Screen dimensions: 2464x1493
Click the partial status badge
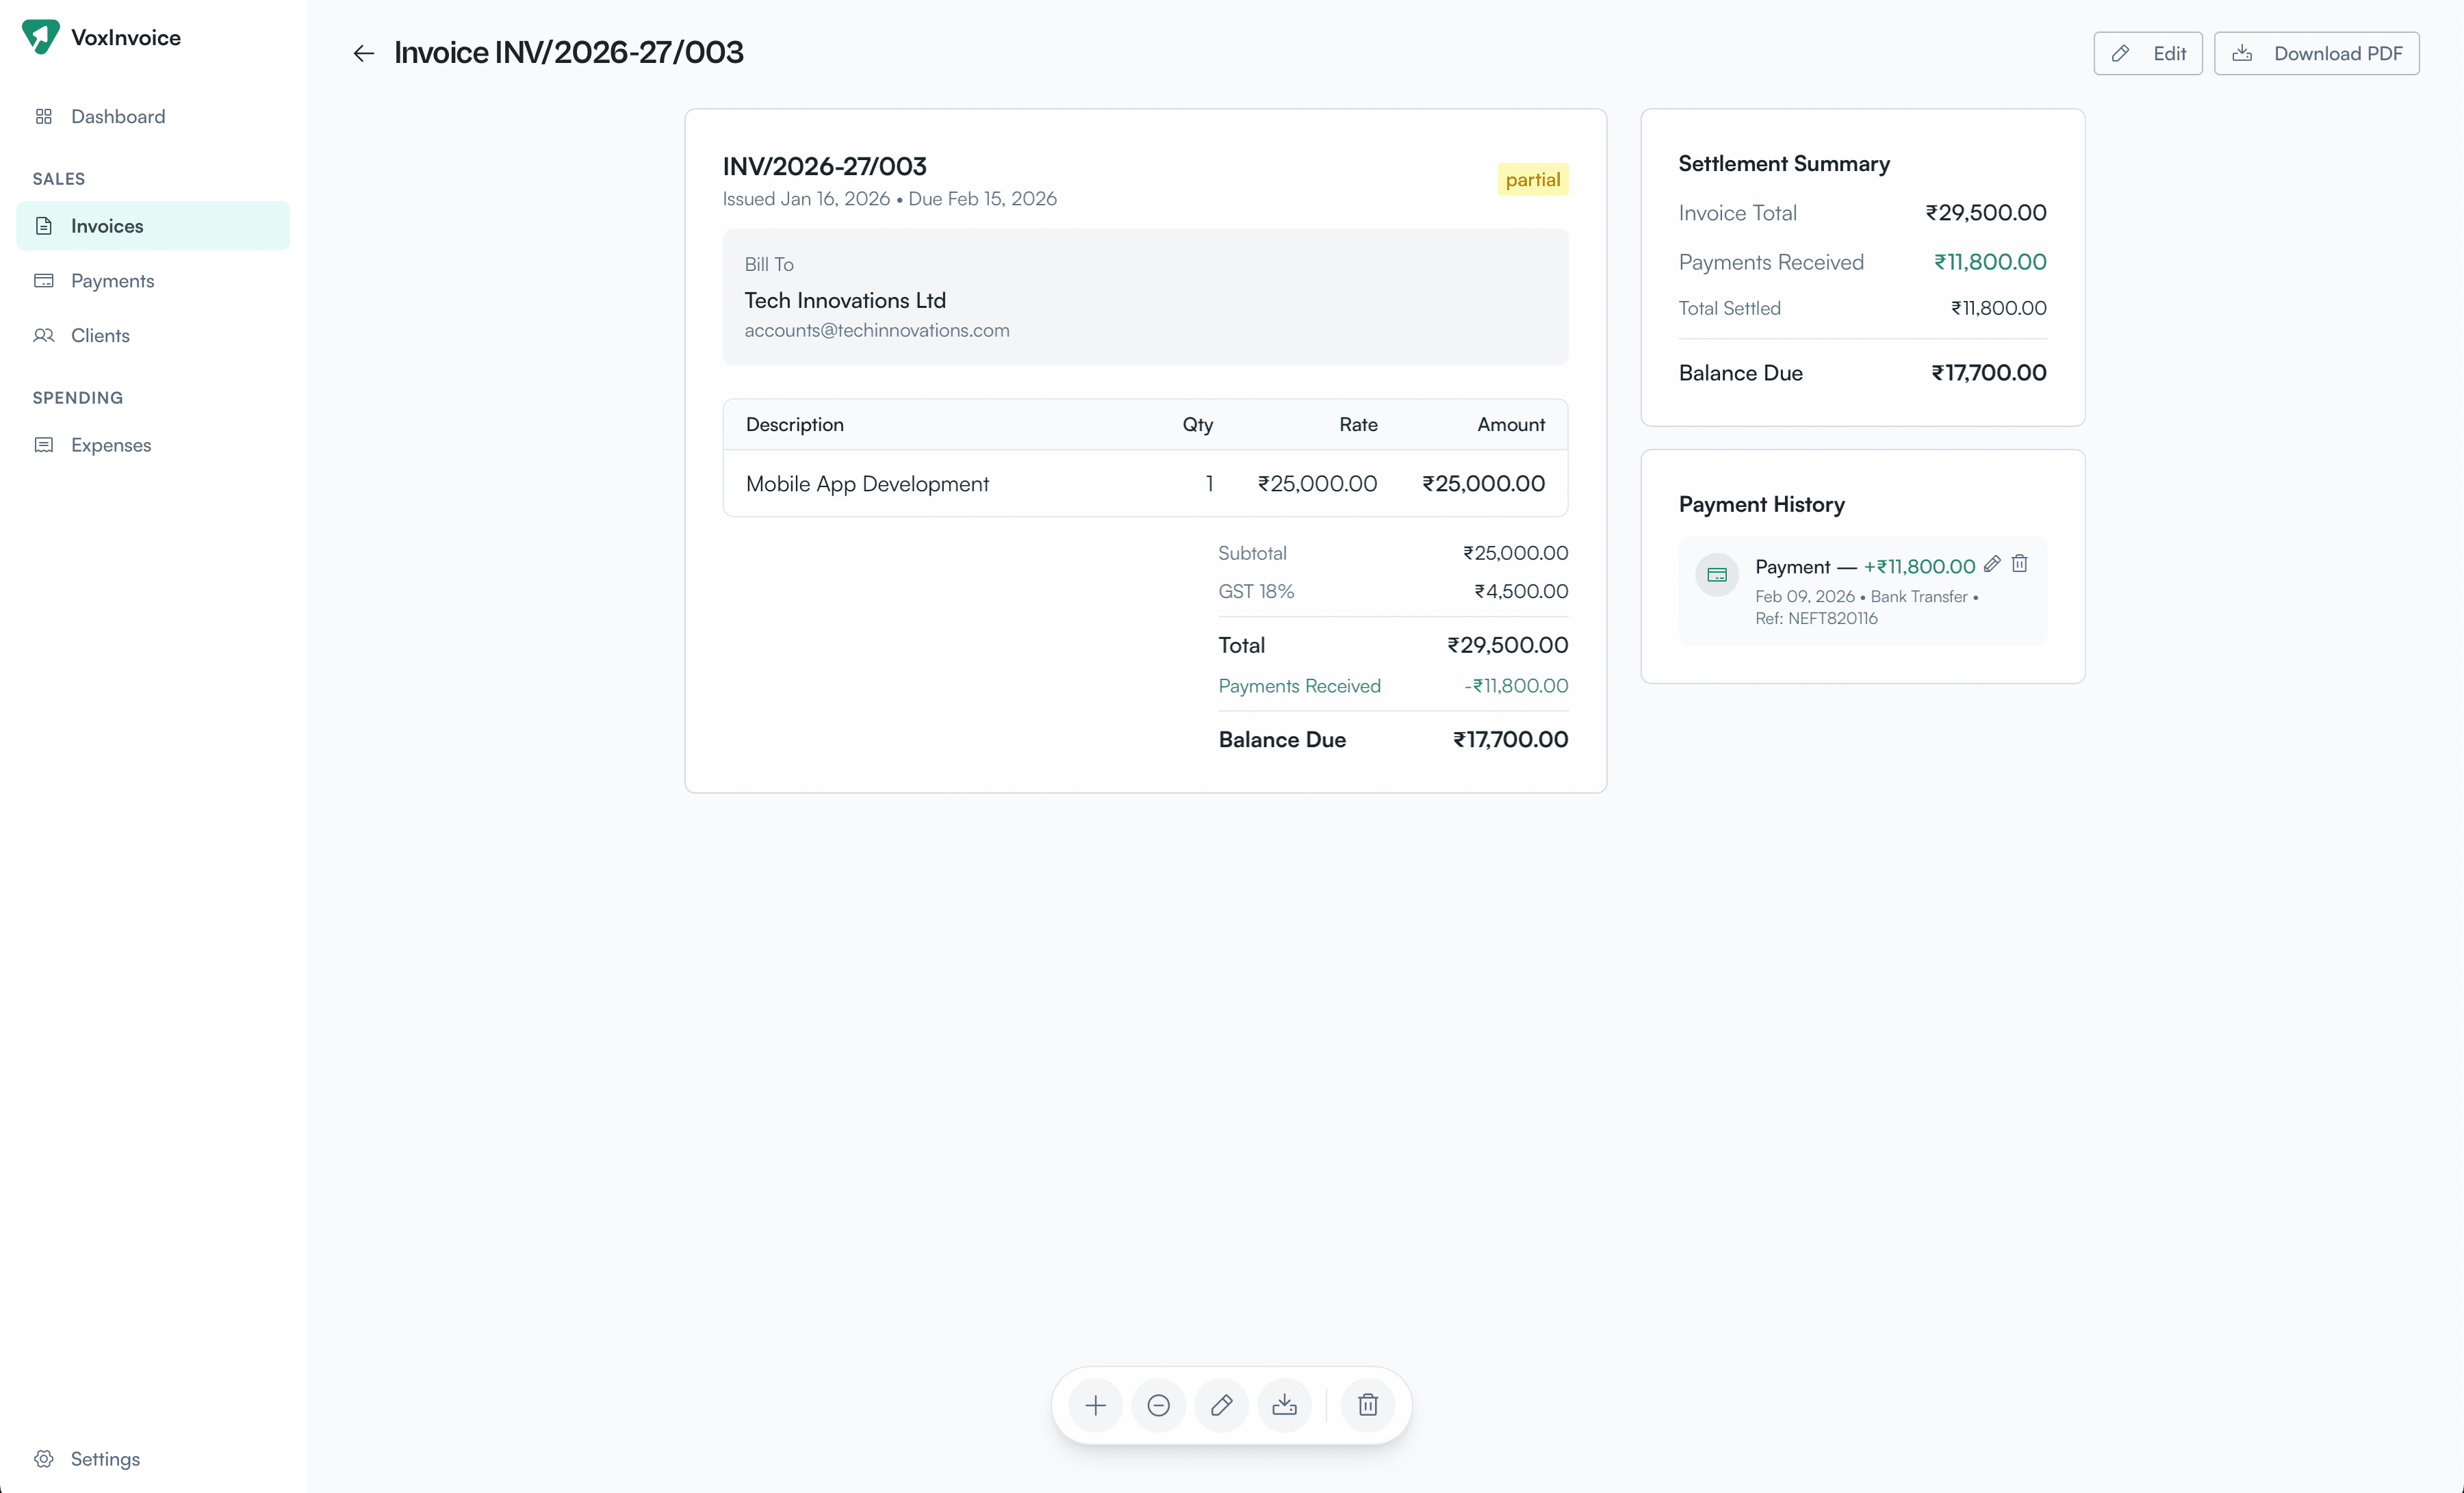click(x=1533, y=179)
